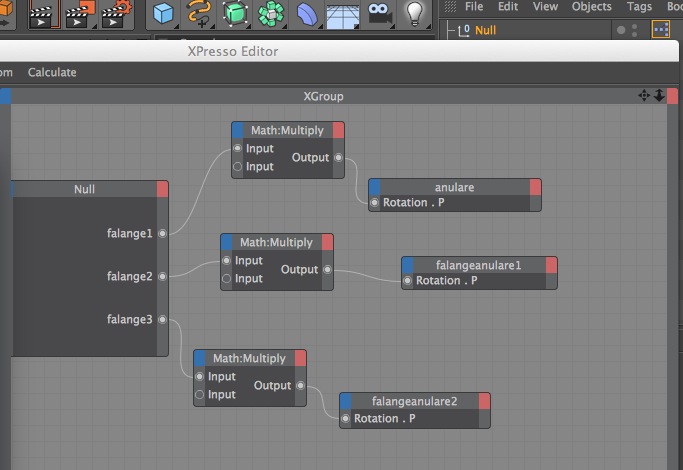Open the Tags menu
The width and height of the screenshot is (683, 470).
pos(639,7)
